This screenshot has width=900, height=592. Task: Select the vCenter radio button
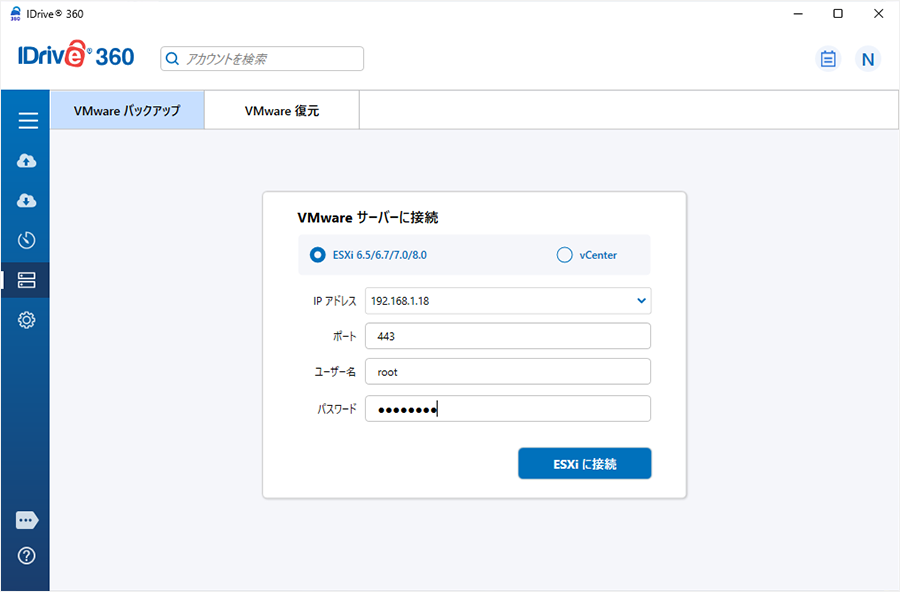(x=564, y=255)
